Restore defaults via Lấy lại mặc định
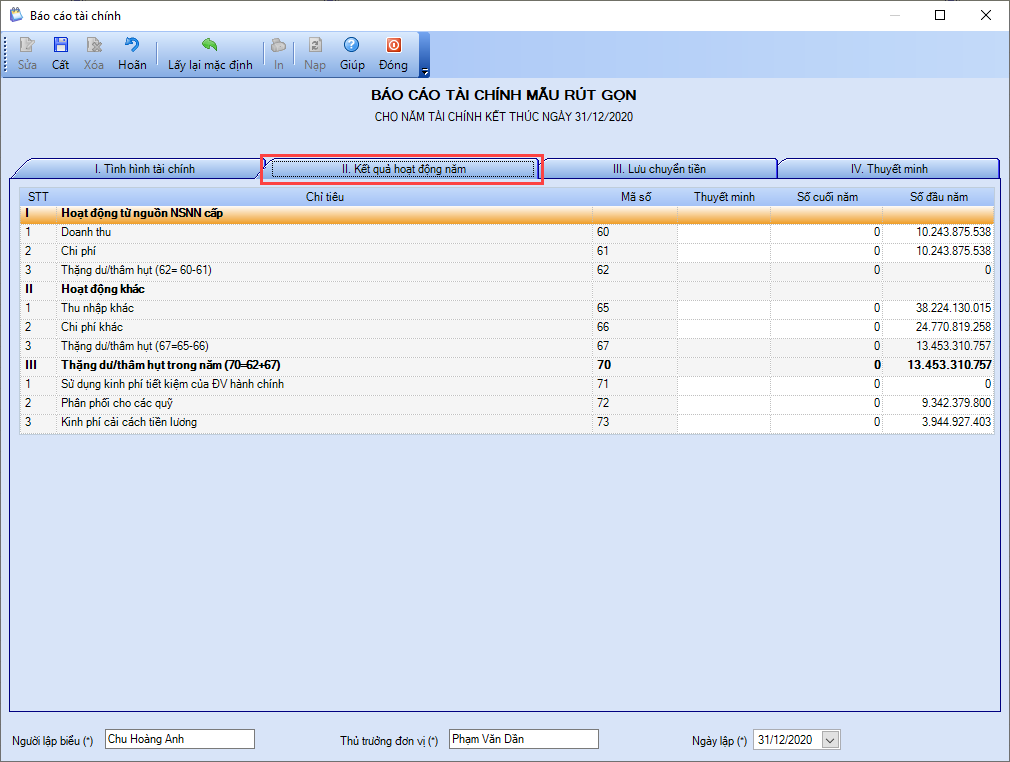The height and width of the screenshot is (762, 1010). tap(210, 54)
